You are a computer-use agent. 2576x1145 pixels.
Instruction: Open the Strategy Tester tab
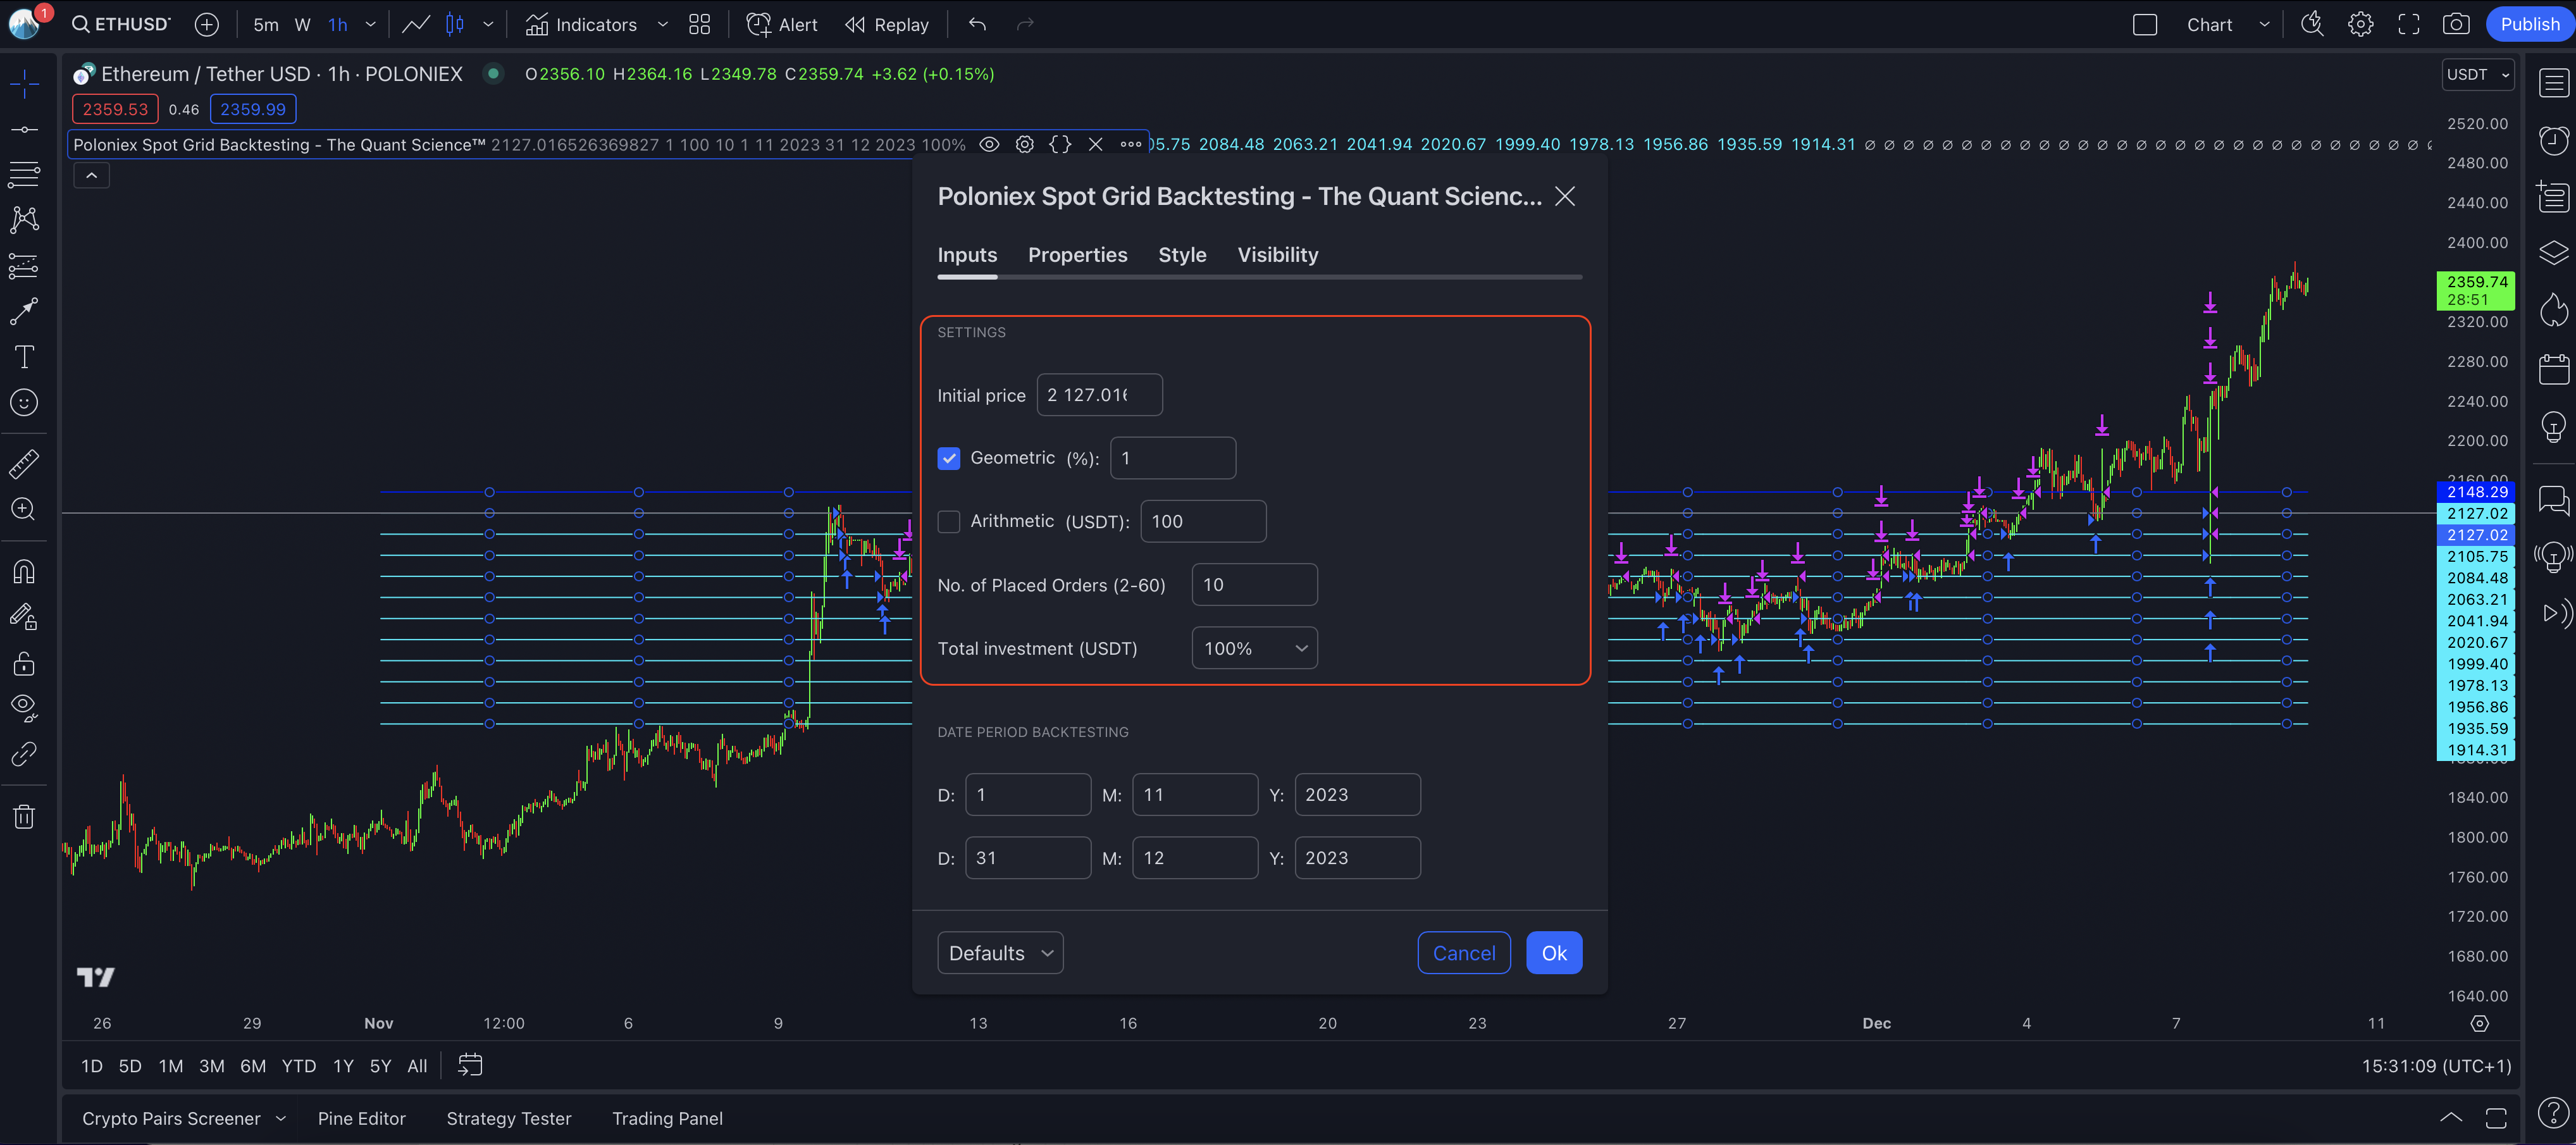(x=508, y=1118)
